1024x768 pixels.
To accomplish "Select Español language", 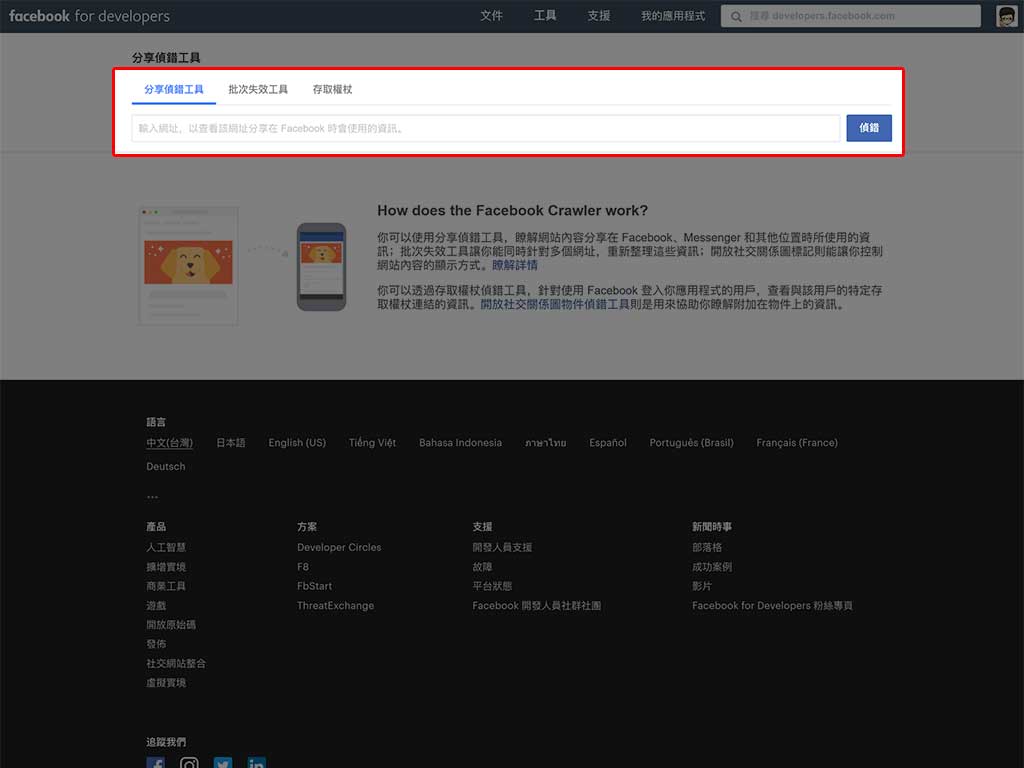I will [x=608, y=443].
